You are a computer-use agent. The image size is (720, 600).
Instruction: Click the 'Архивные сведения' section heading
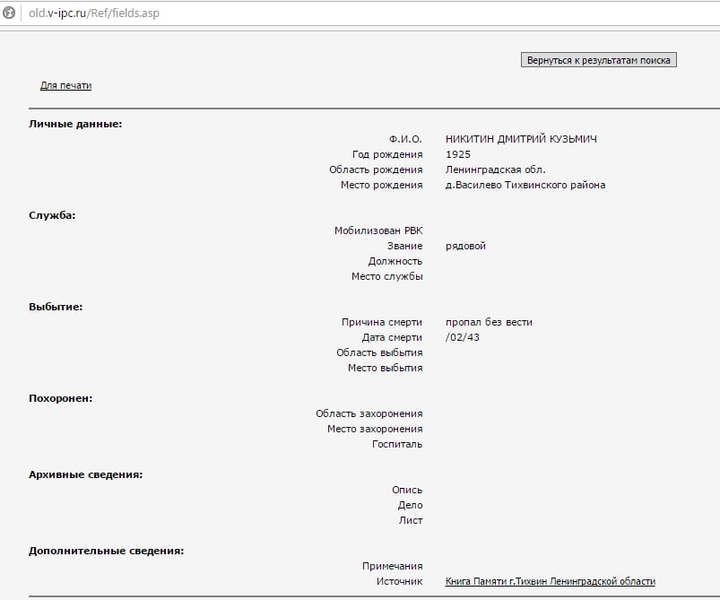(85, 474)
